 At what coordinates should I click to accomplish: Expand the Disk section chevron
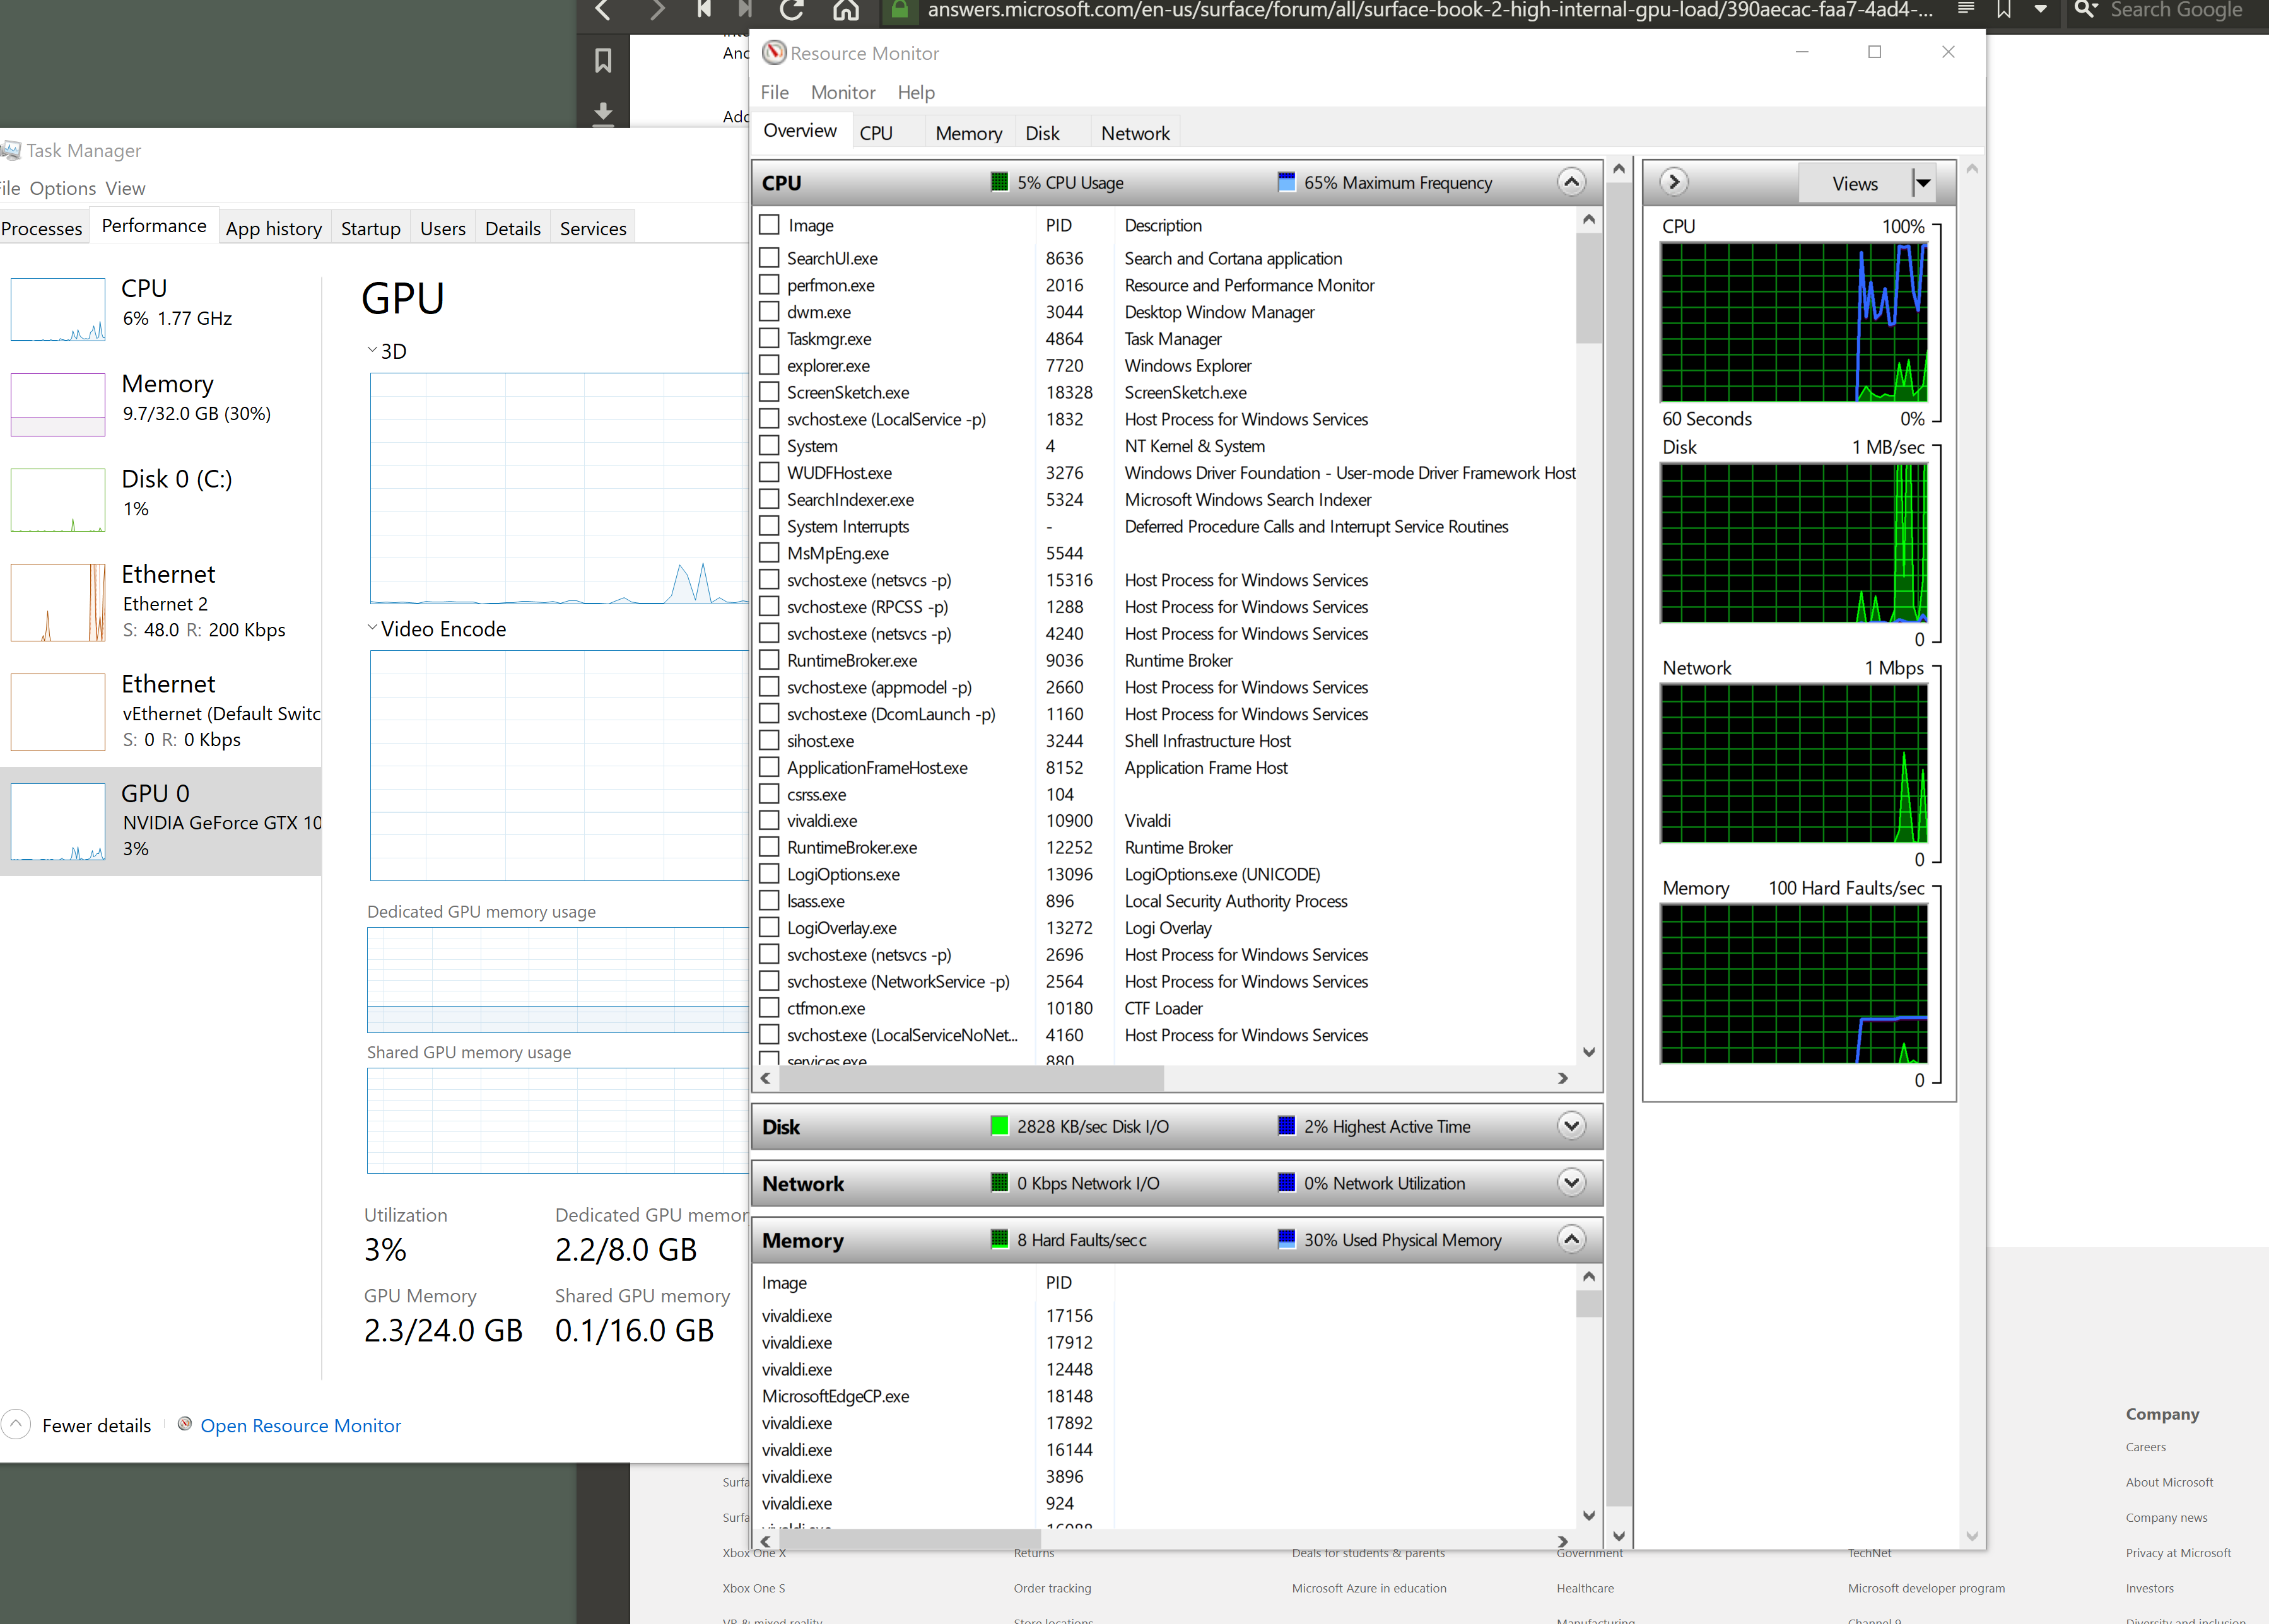click(x=1571, y=1126)
